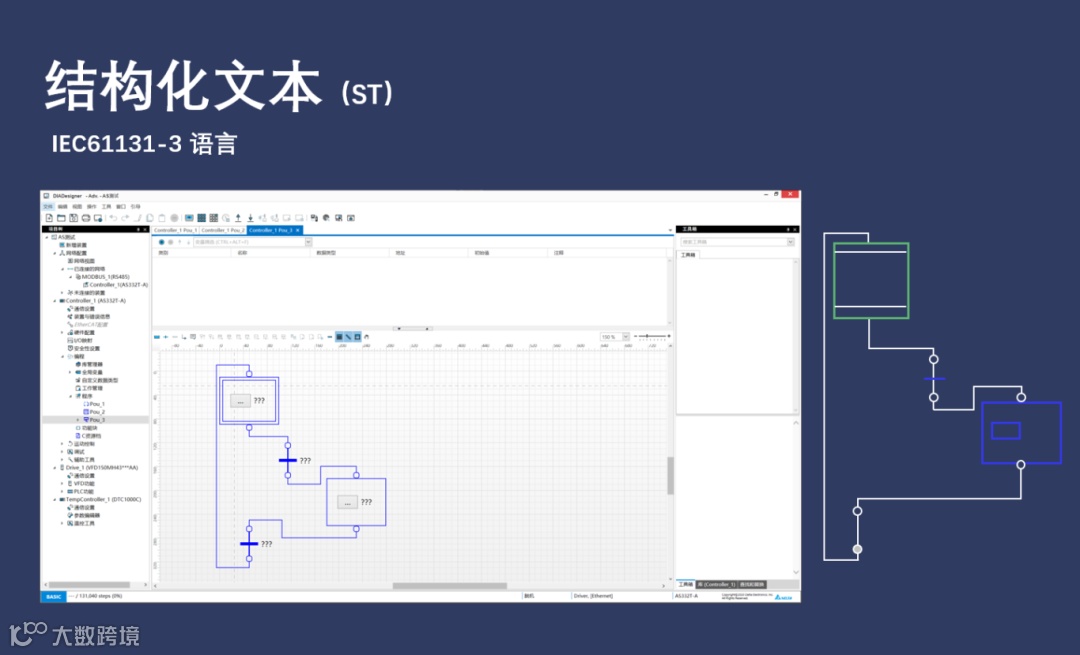Select Controller_1(AS332T-A) under MODBUS_1

[118, 284]
